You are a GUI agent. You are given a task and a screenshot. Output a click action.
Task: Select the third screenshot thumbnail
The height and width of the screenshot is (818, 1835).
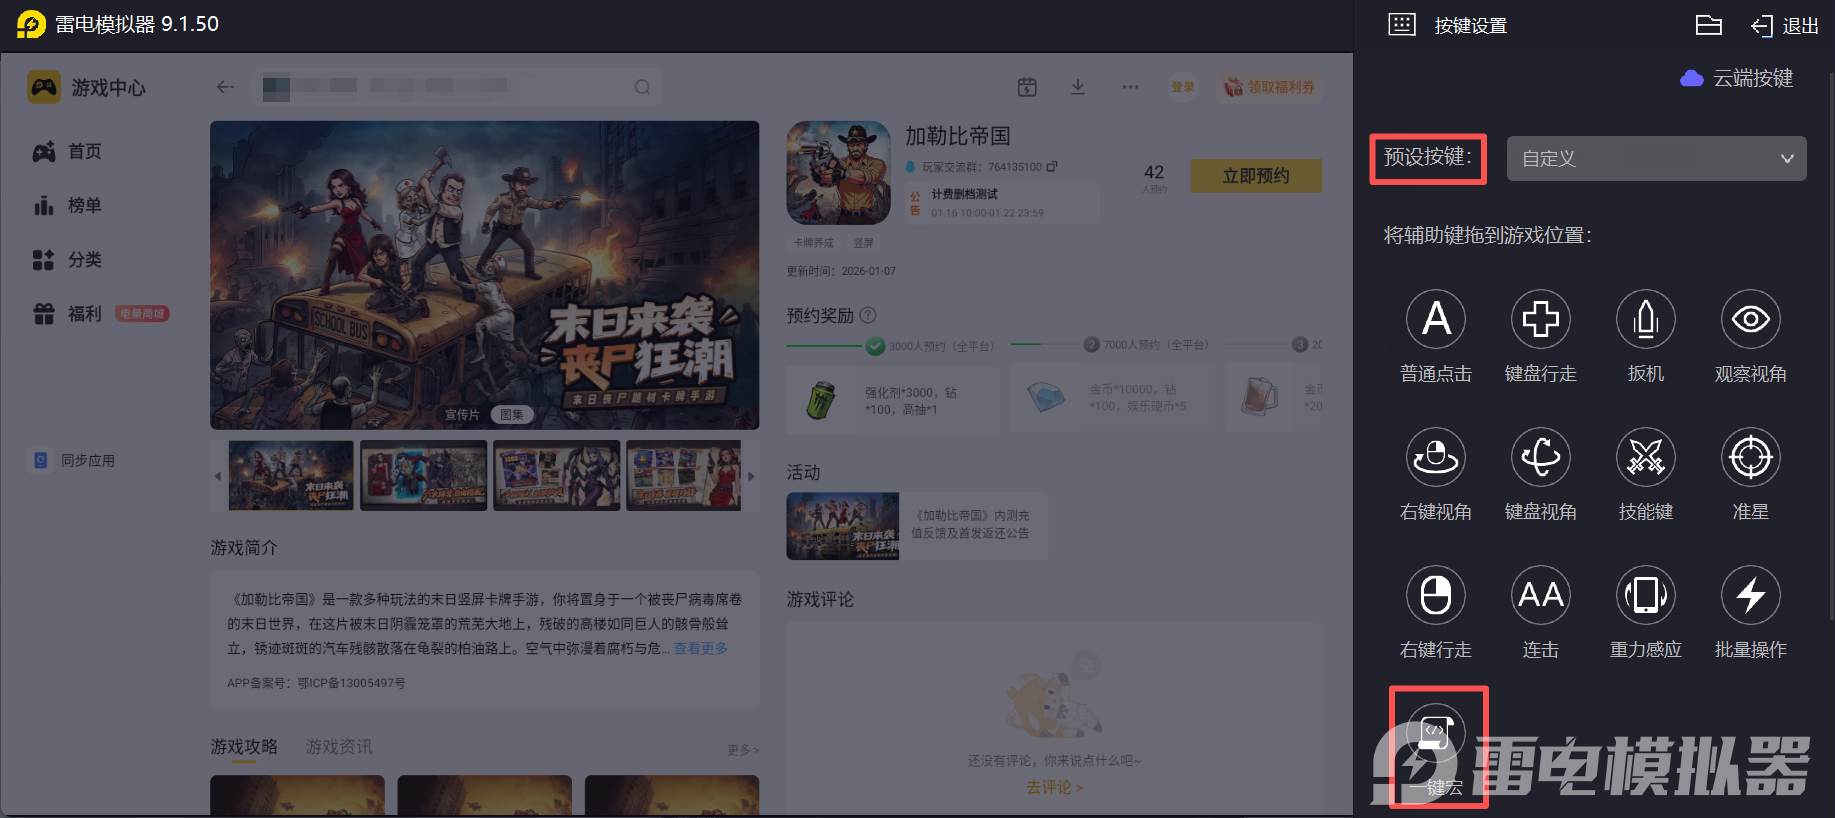pos(557,476)
